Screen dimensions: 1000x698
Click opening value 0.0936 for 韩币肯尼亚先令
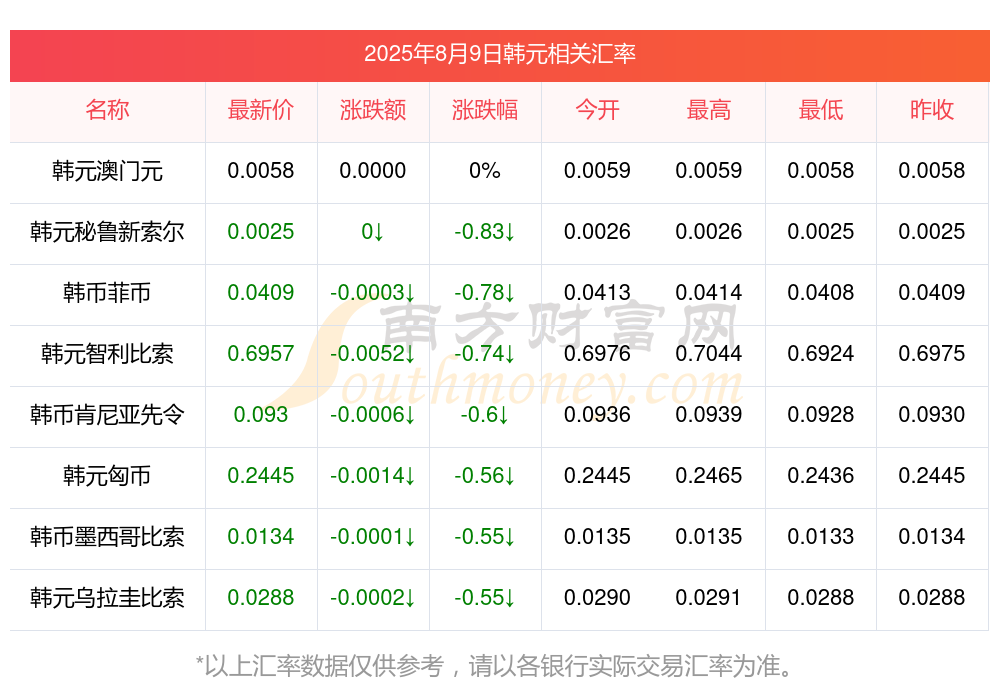(x=597, y=415)
